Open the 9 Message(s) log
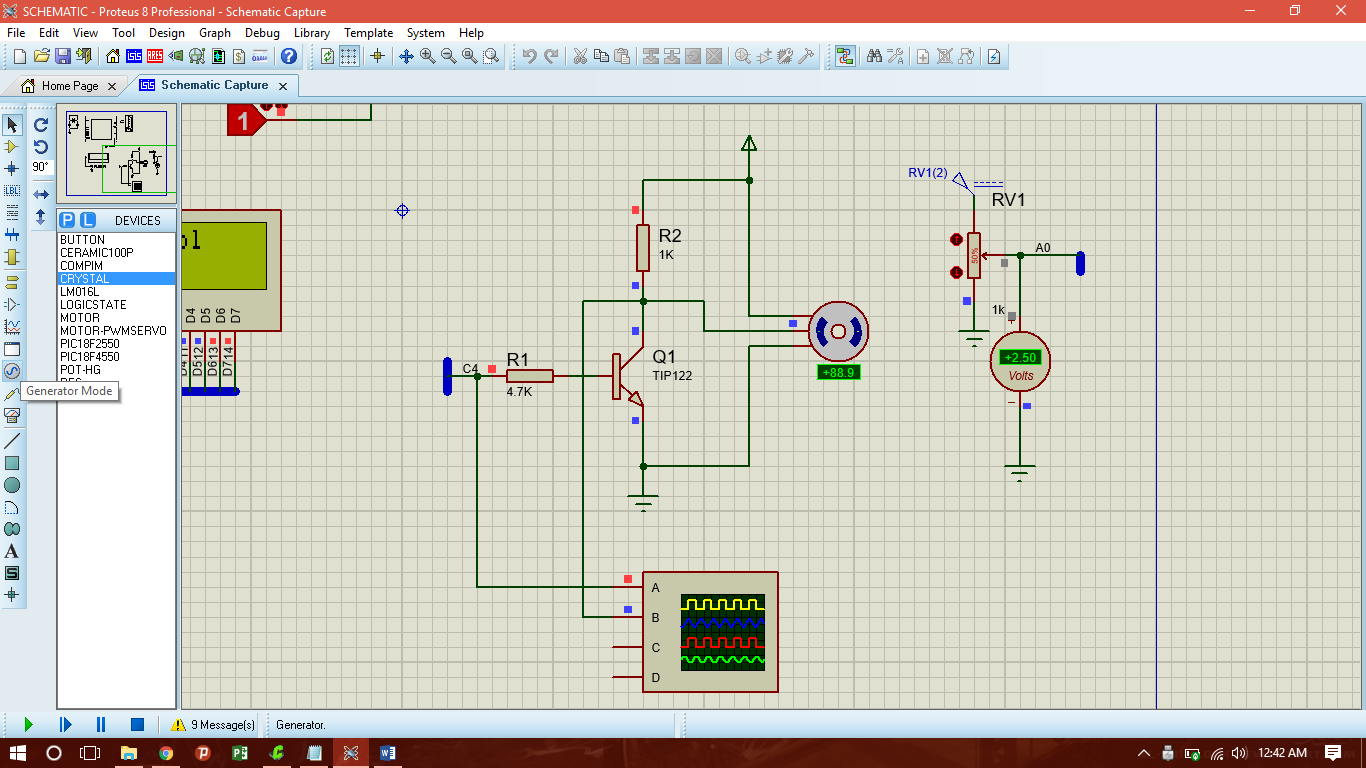This screenshot has width=1366, height=768. (x=213, y=725)
